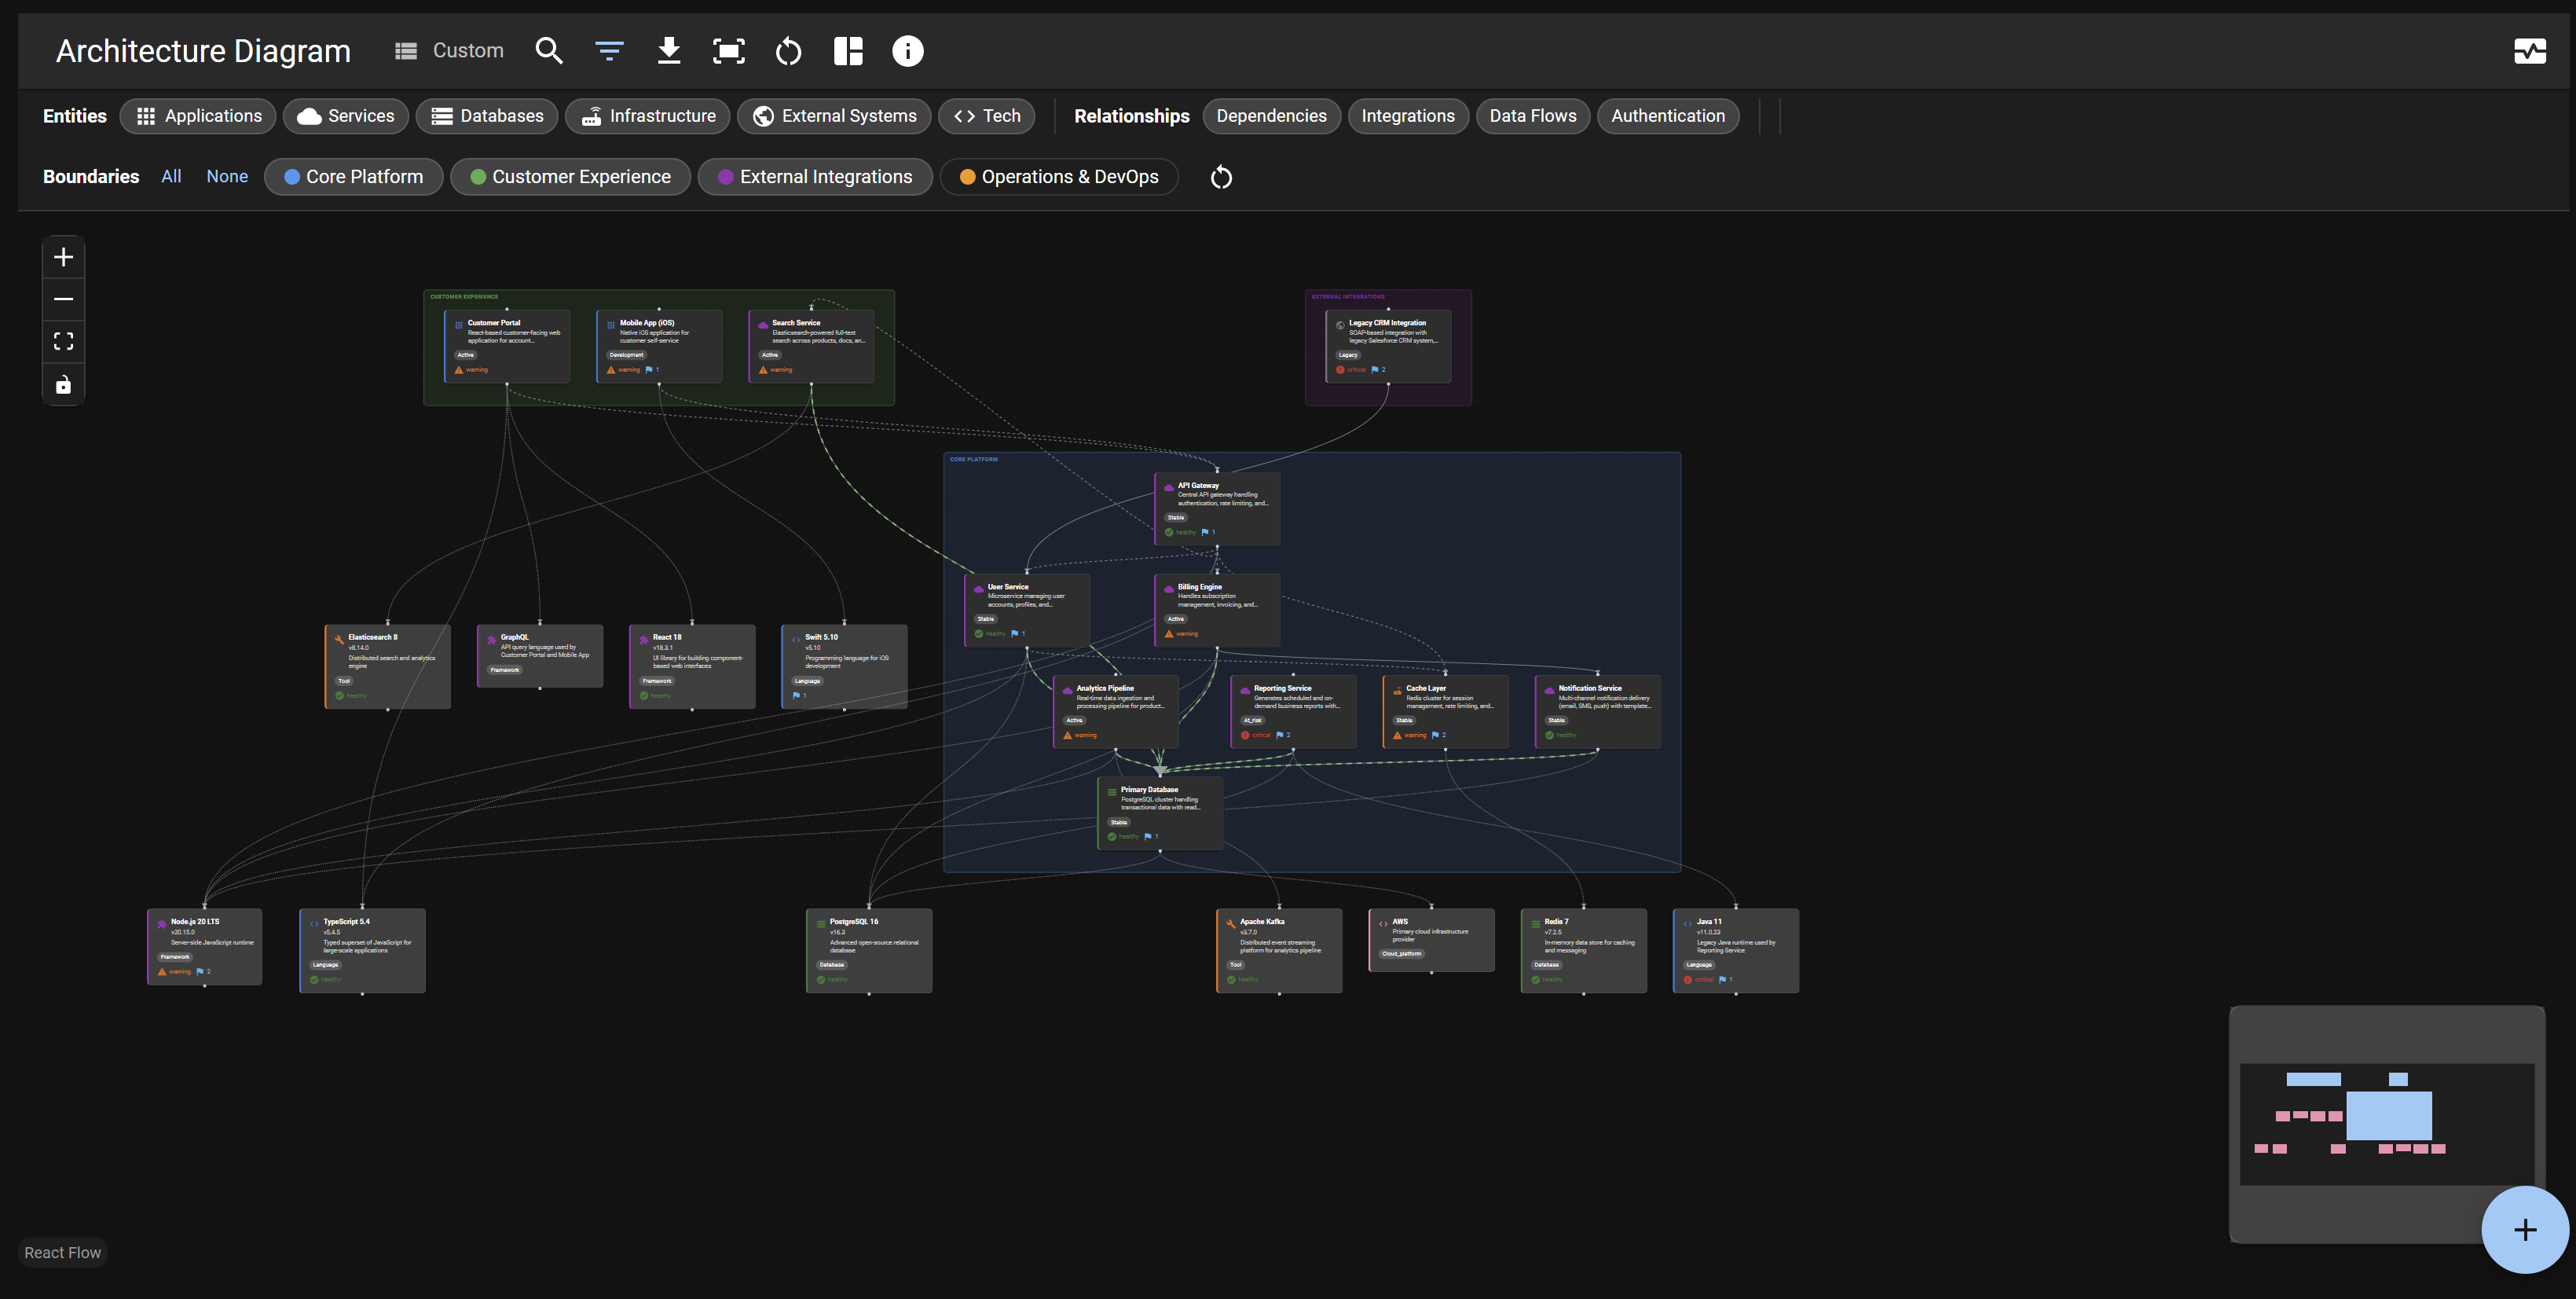Toggle the Services entity filter
2576x1299 pixels.
[x=345, y=116]
